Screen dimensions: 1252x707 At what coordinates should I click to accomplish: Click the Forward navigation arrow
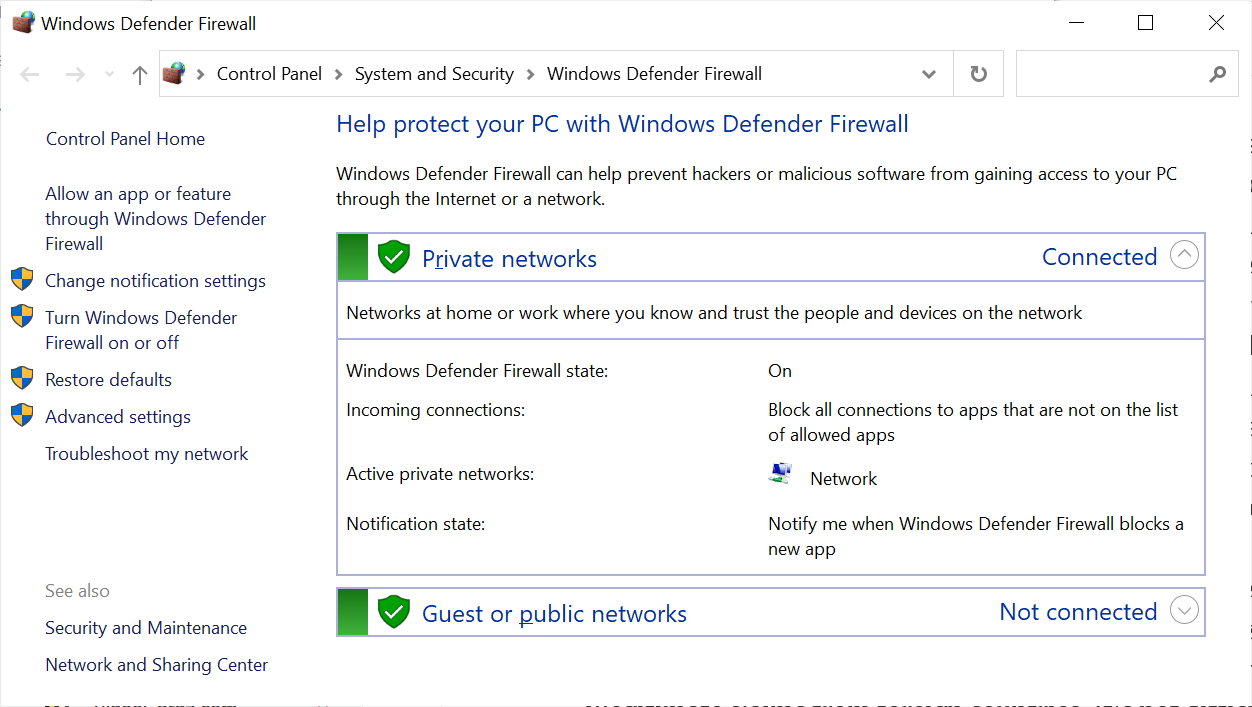pyautogui.click(x=75, y=75)
